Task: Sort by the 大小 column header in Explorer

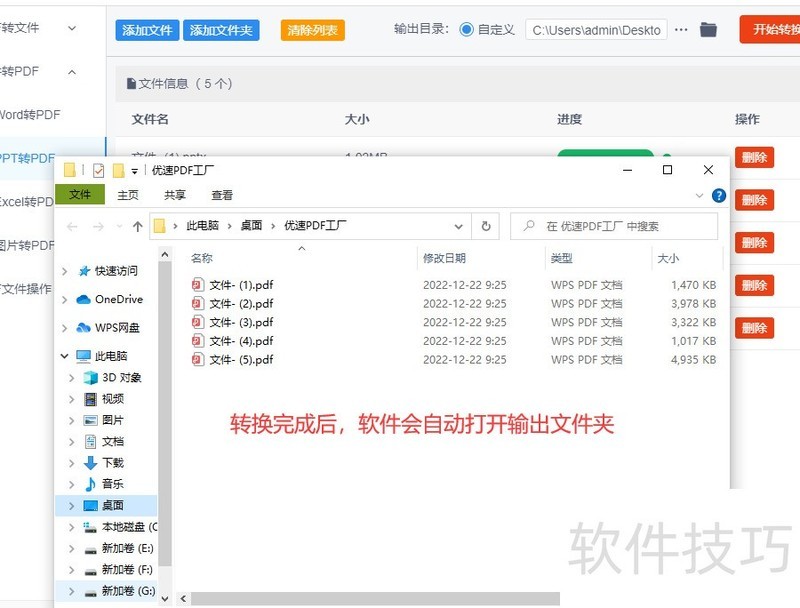Action: pyautogui.click(x=668, y=258)
